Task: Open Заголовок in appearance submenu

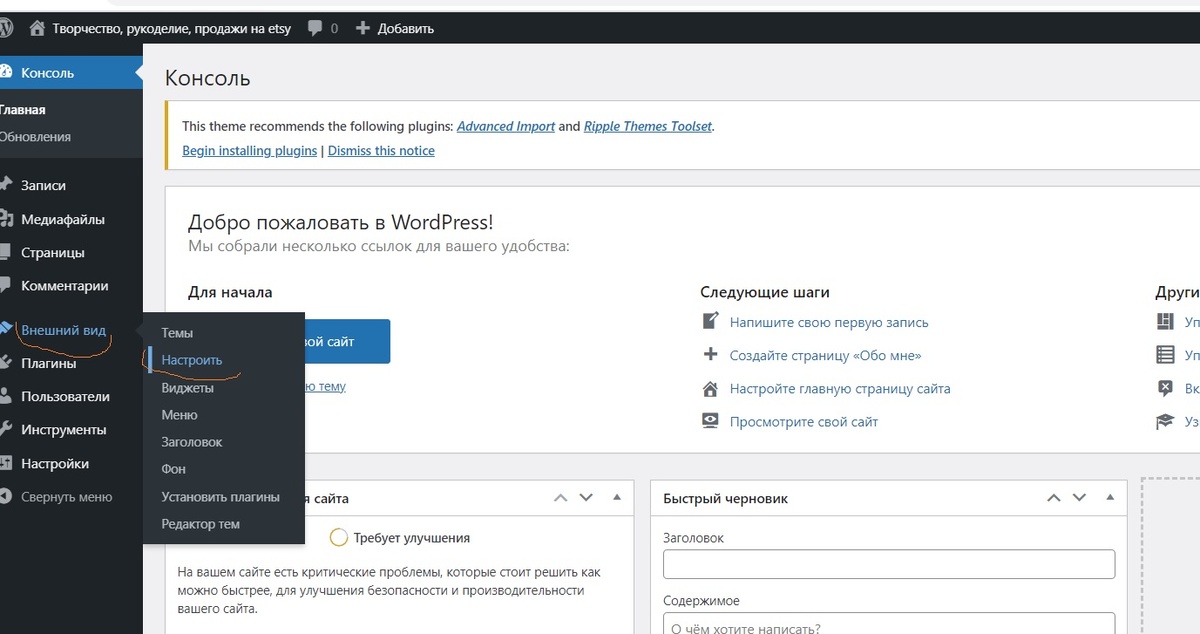Action: [192, 441]
